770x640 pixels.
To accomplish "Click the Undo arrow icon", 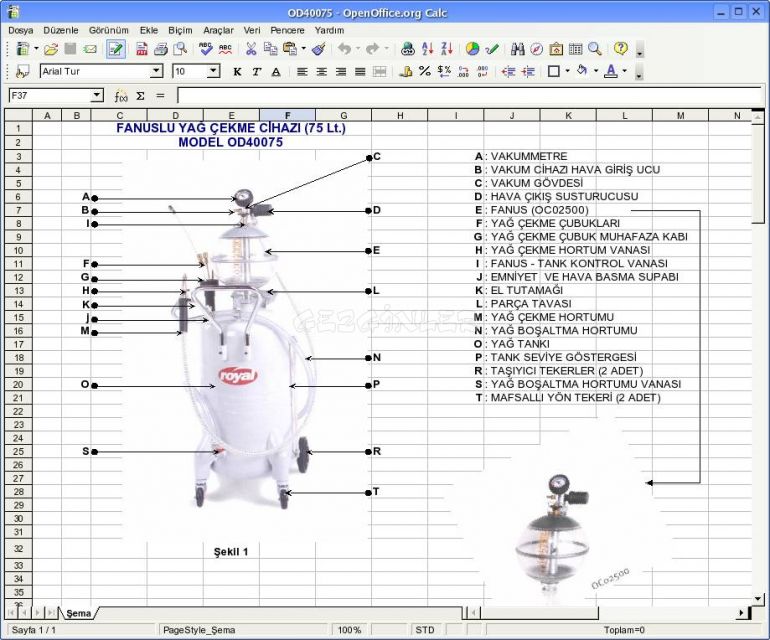I will [344, 49].
